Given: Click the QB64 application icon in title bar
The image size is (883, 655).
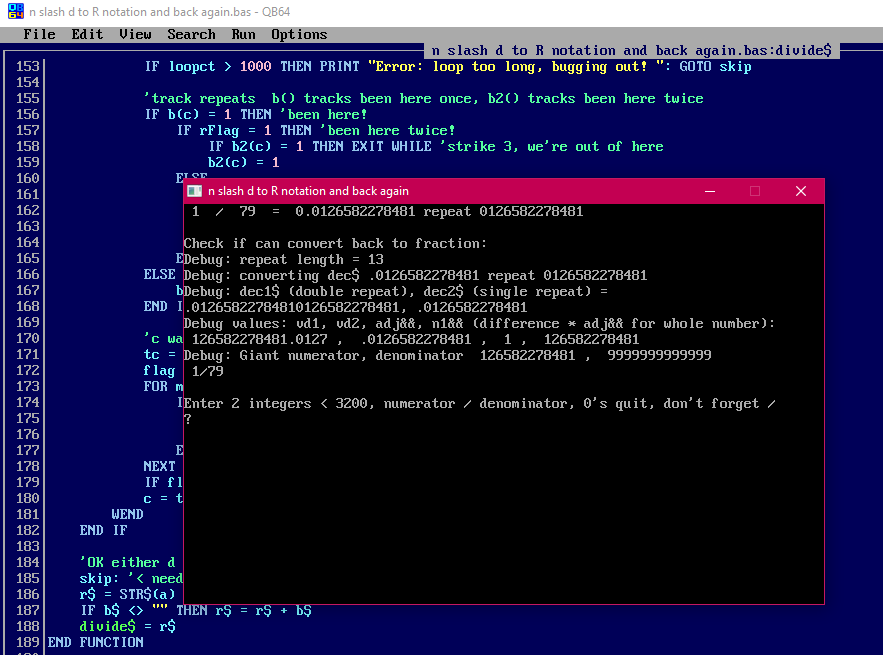Looking at the screenshot, I should tap(14, 12).
